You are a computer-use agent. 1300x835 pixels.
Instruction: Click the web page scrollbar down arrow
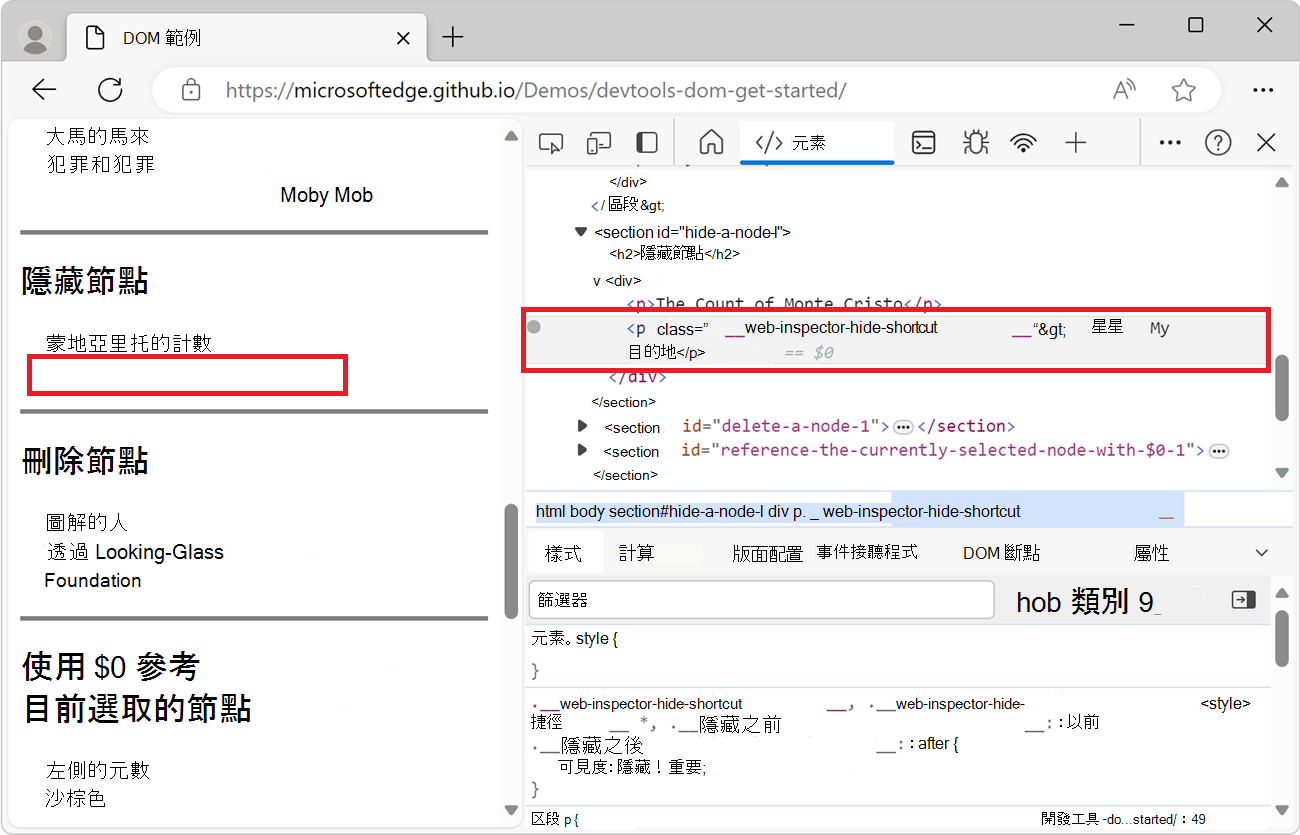point(511,810)
